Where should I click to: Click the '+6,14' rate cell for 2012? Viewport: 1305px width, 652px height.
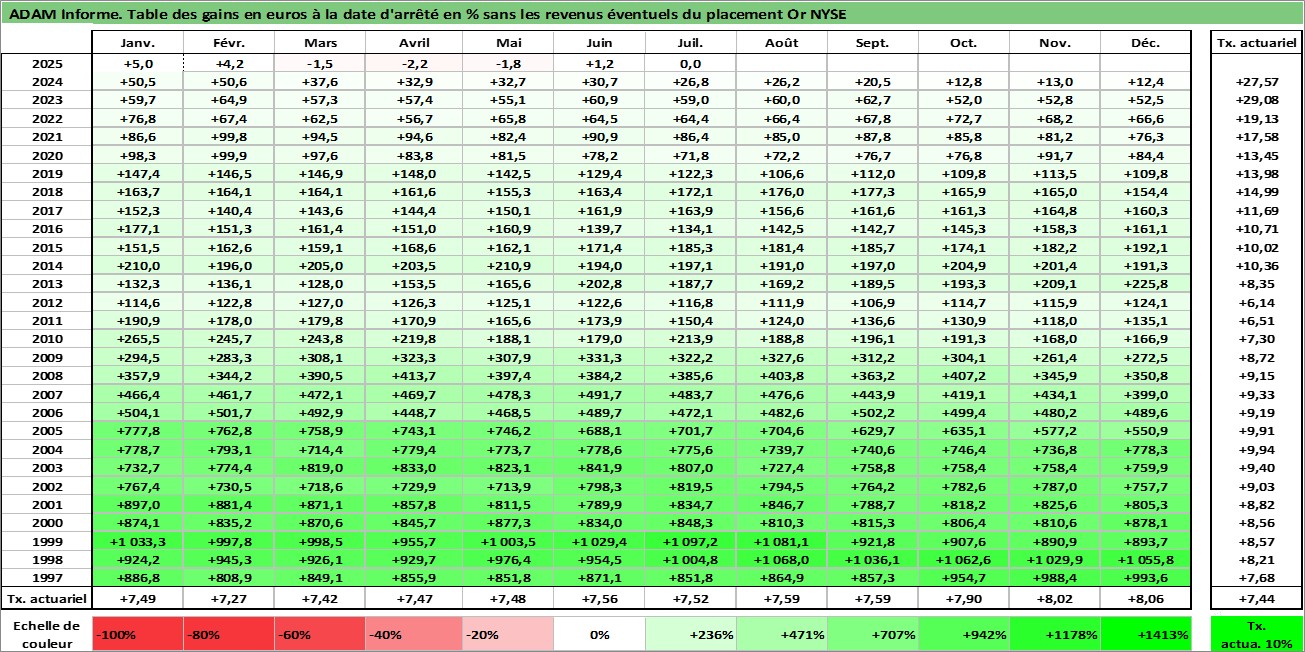click(x=1256, y=303)
